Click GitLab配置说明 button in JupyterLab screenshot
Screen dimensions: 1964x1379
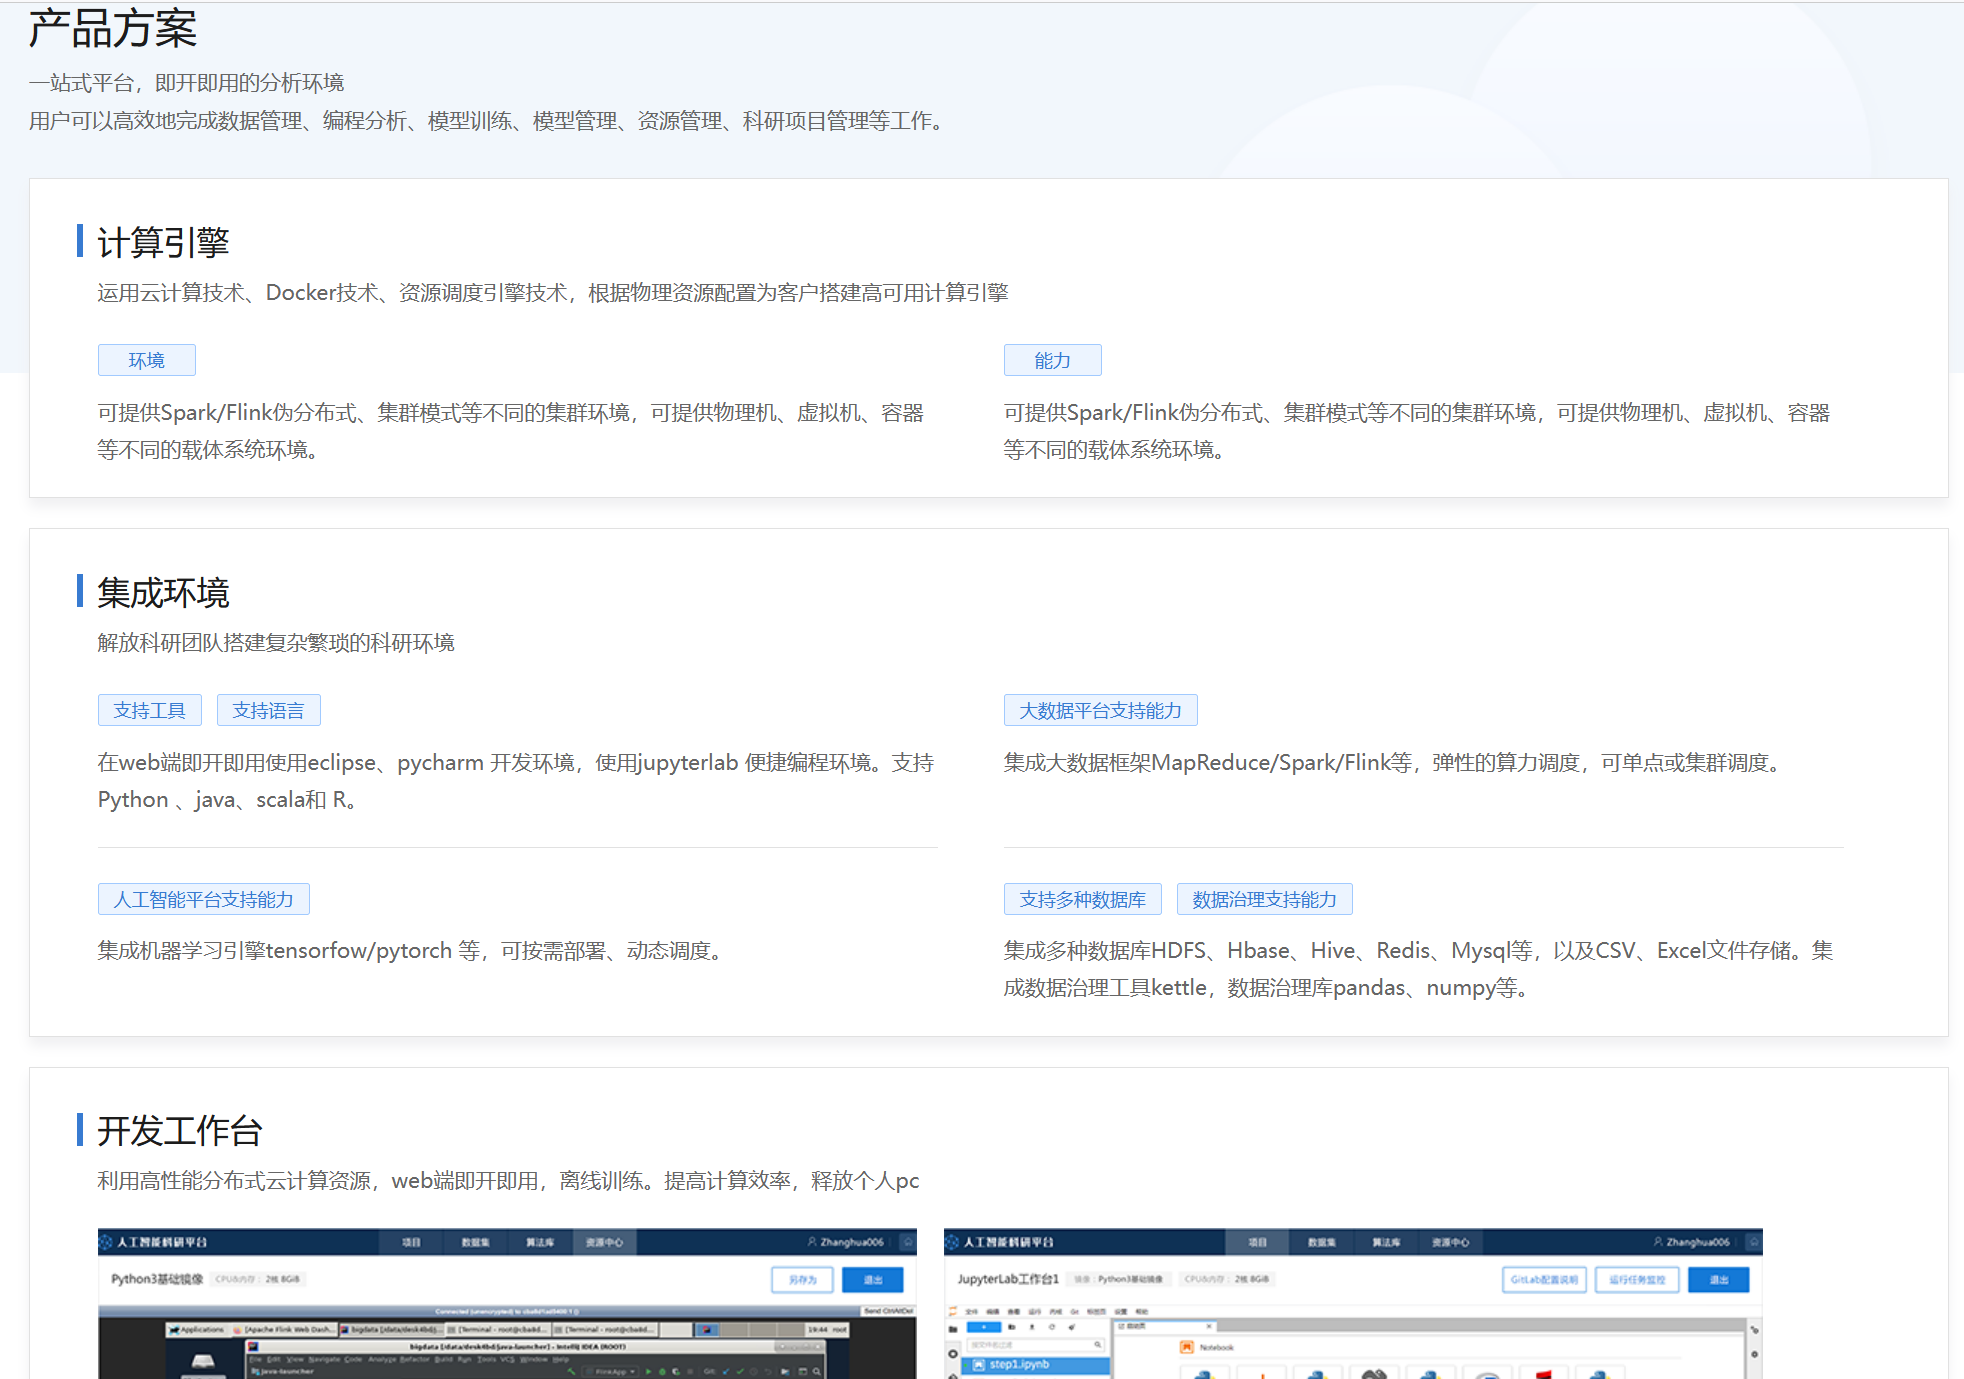[1544, 1280]
